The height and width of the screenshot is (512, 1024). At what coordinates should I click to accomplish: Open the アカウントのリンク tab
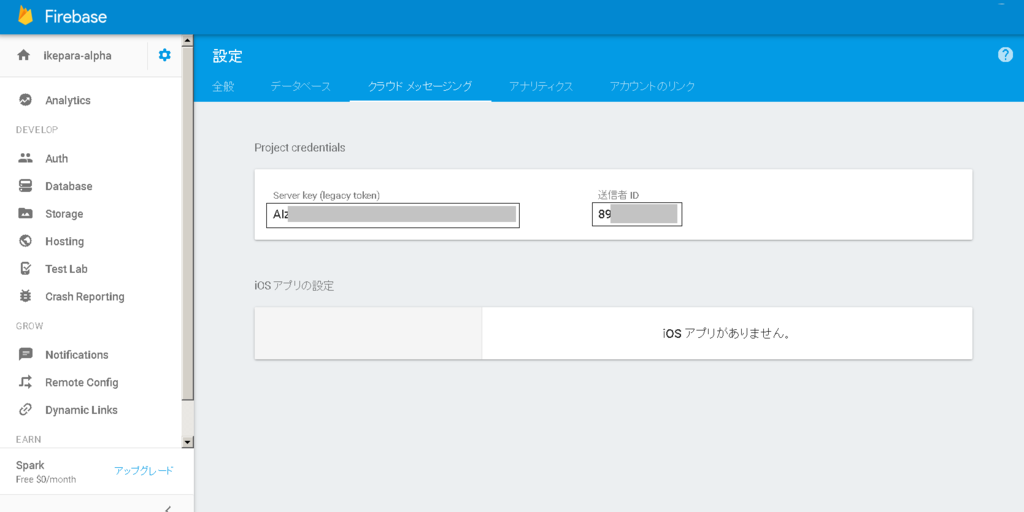tap(652, 86)
